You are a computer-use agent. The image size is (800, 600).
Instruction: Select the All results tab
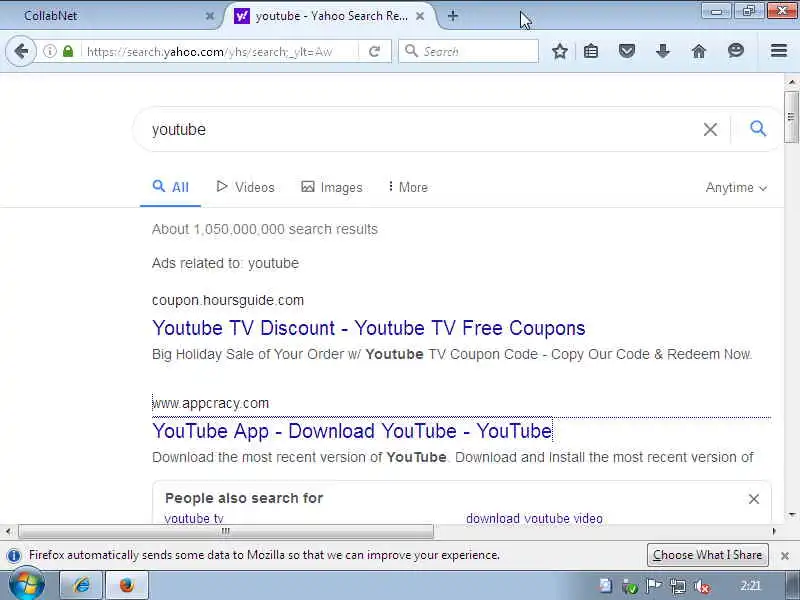pyautogui.click(x=170, y=187)
